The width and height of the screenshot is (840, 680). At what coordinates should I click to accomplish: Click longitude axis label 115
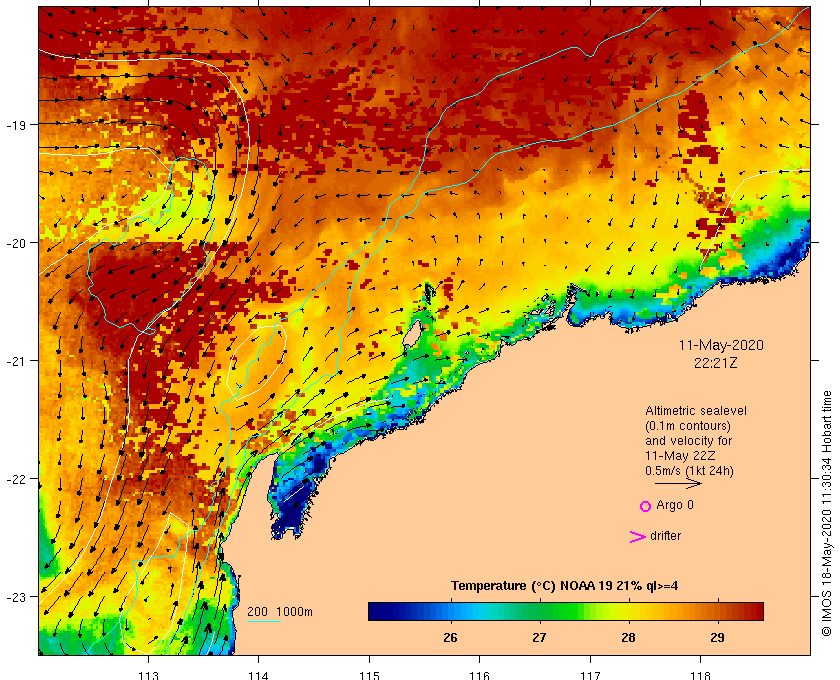369,675
